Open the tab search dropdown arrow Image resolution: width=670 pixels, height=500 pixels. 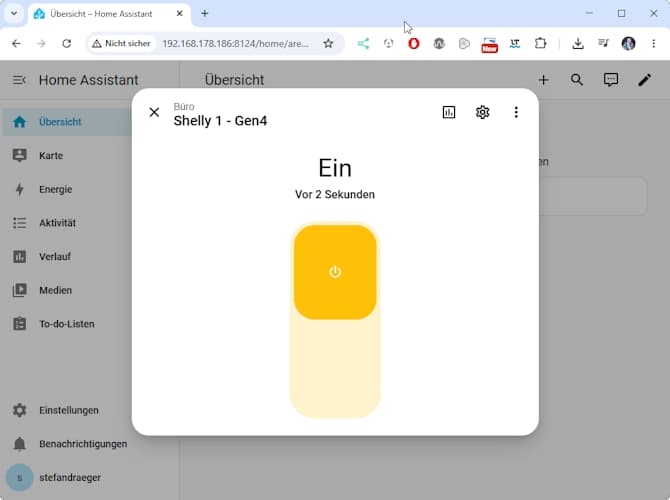click(14, 14)
